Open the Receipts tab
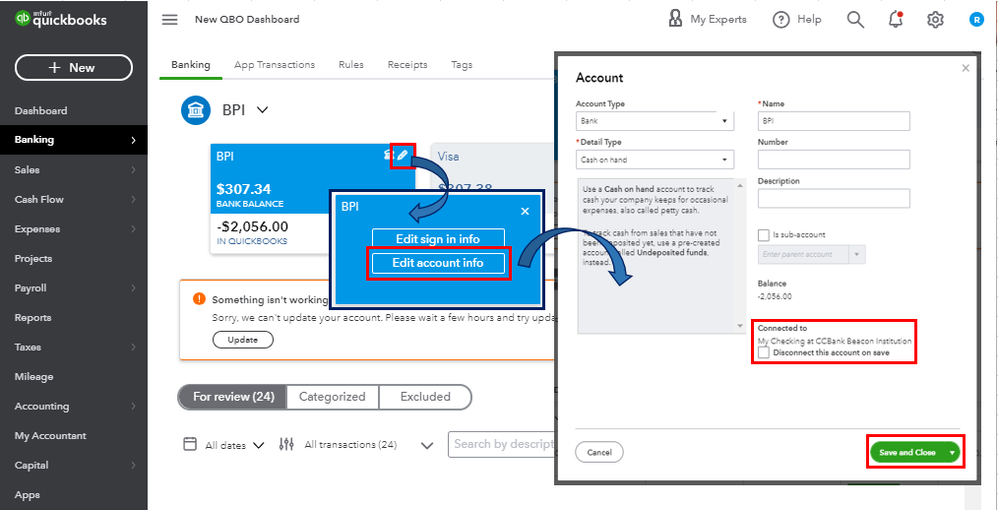The height and width of the screenshot is (510, 998). pos(407,64)
